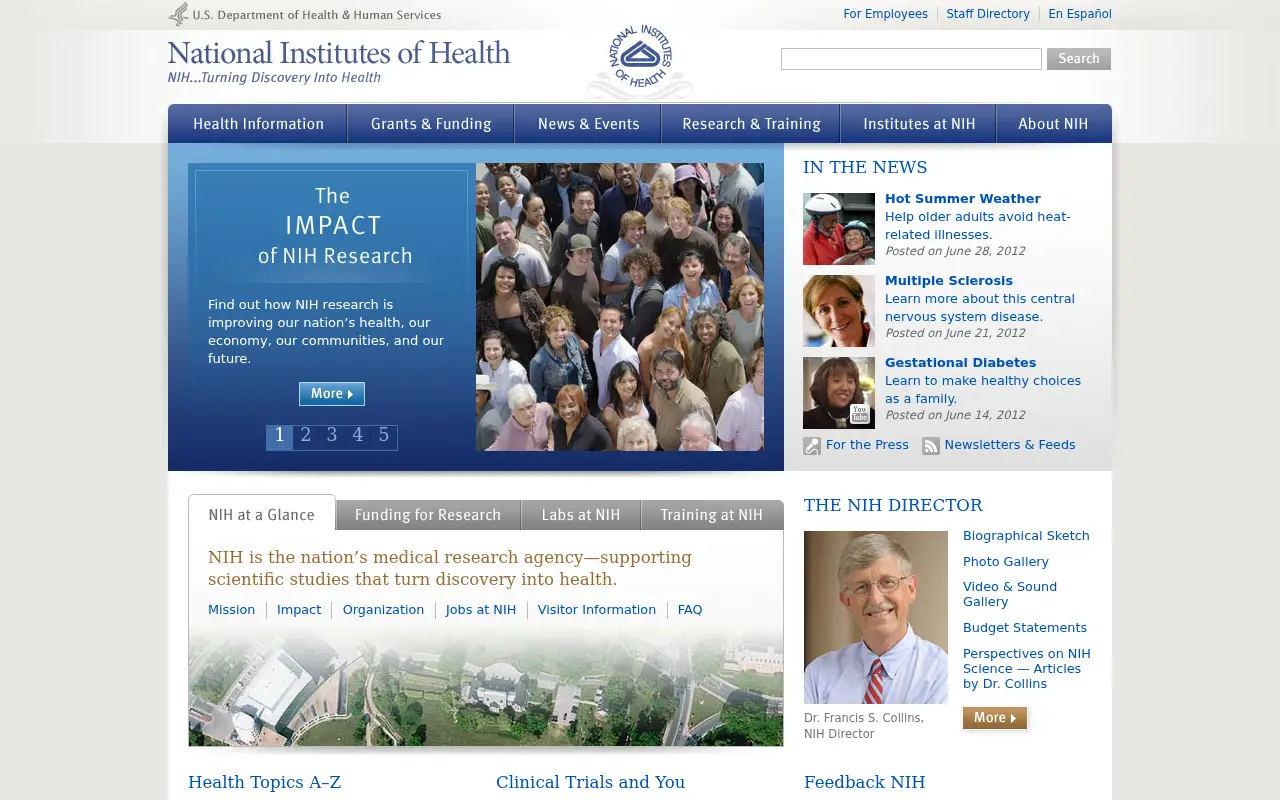Click Dr. Francis Collins portrait photo
The height and width of the screenshot is (800, 1280).
(876, 617)
